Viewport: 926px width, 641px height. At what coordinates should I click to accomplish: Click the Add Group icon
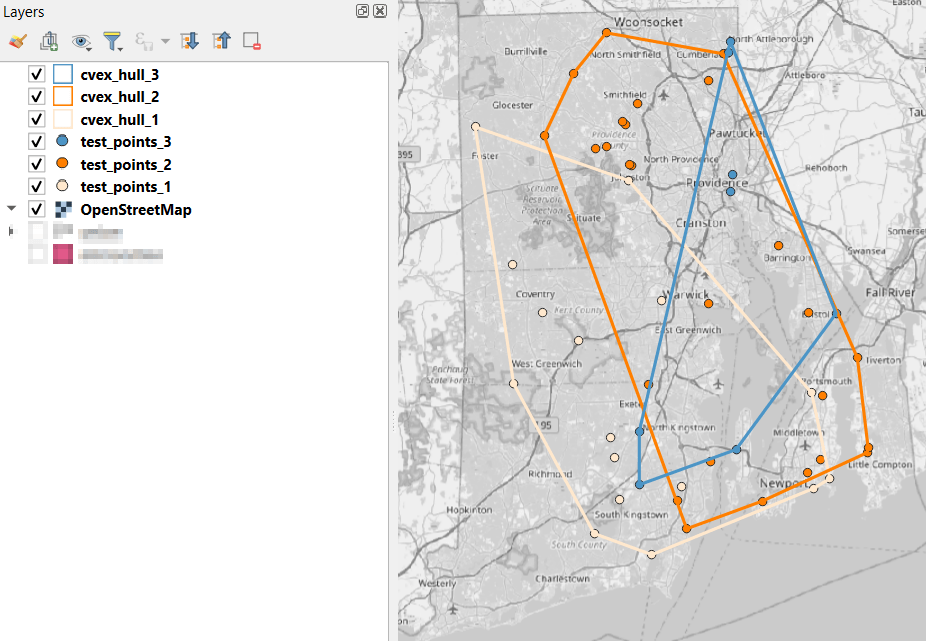tap(49, 41)
